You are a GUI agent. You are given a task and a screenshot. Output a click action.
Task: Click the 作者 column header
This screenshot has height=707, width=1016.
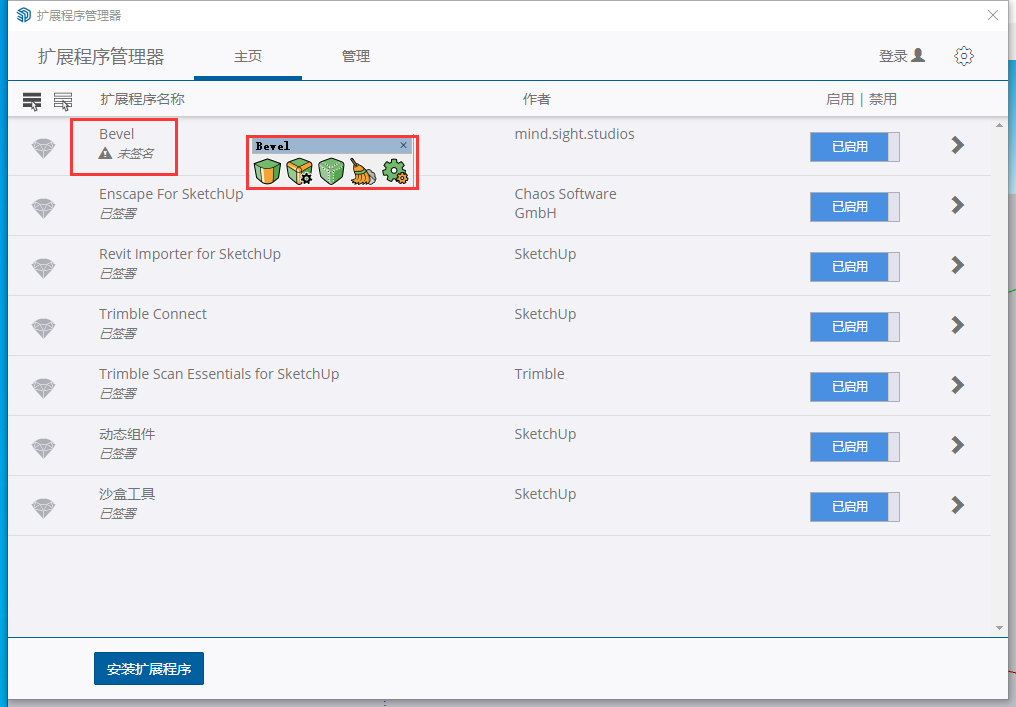[537, 99]
